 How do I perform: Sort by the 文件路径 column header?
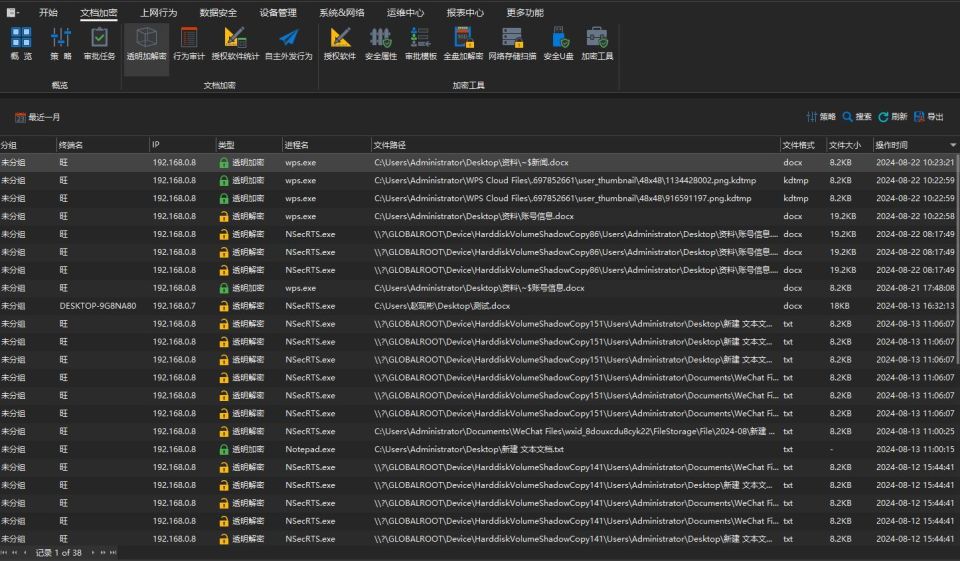point(576,145)
